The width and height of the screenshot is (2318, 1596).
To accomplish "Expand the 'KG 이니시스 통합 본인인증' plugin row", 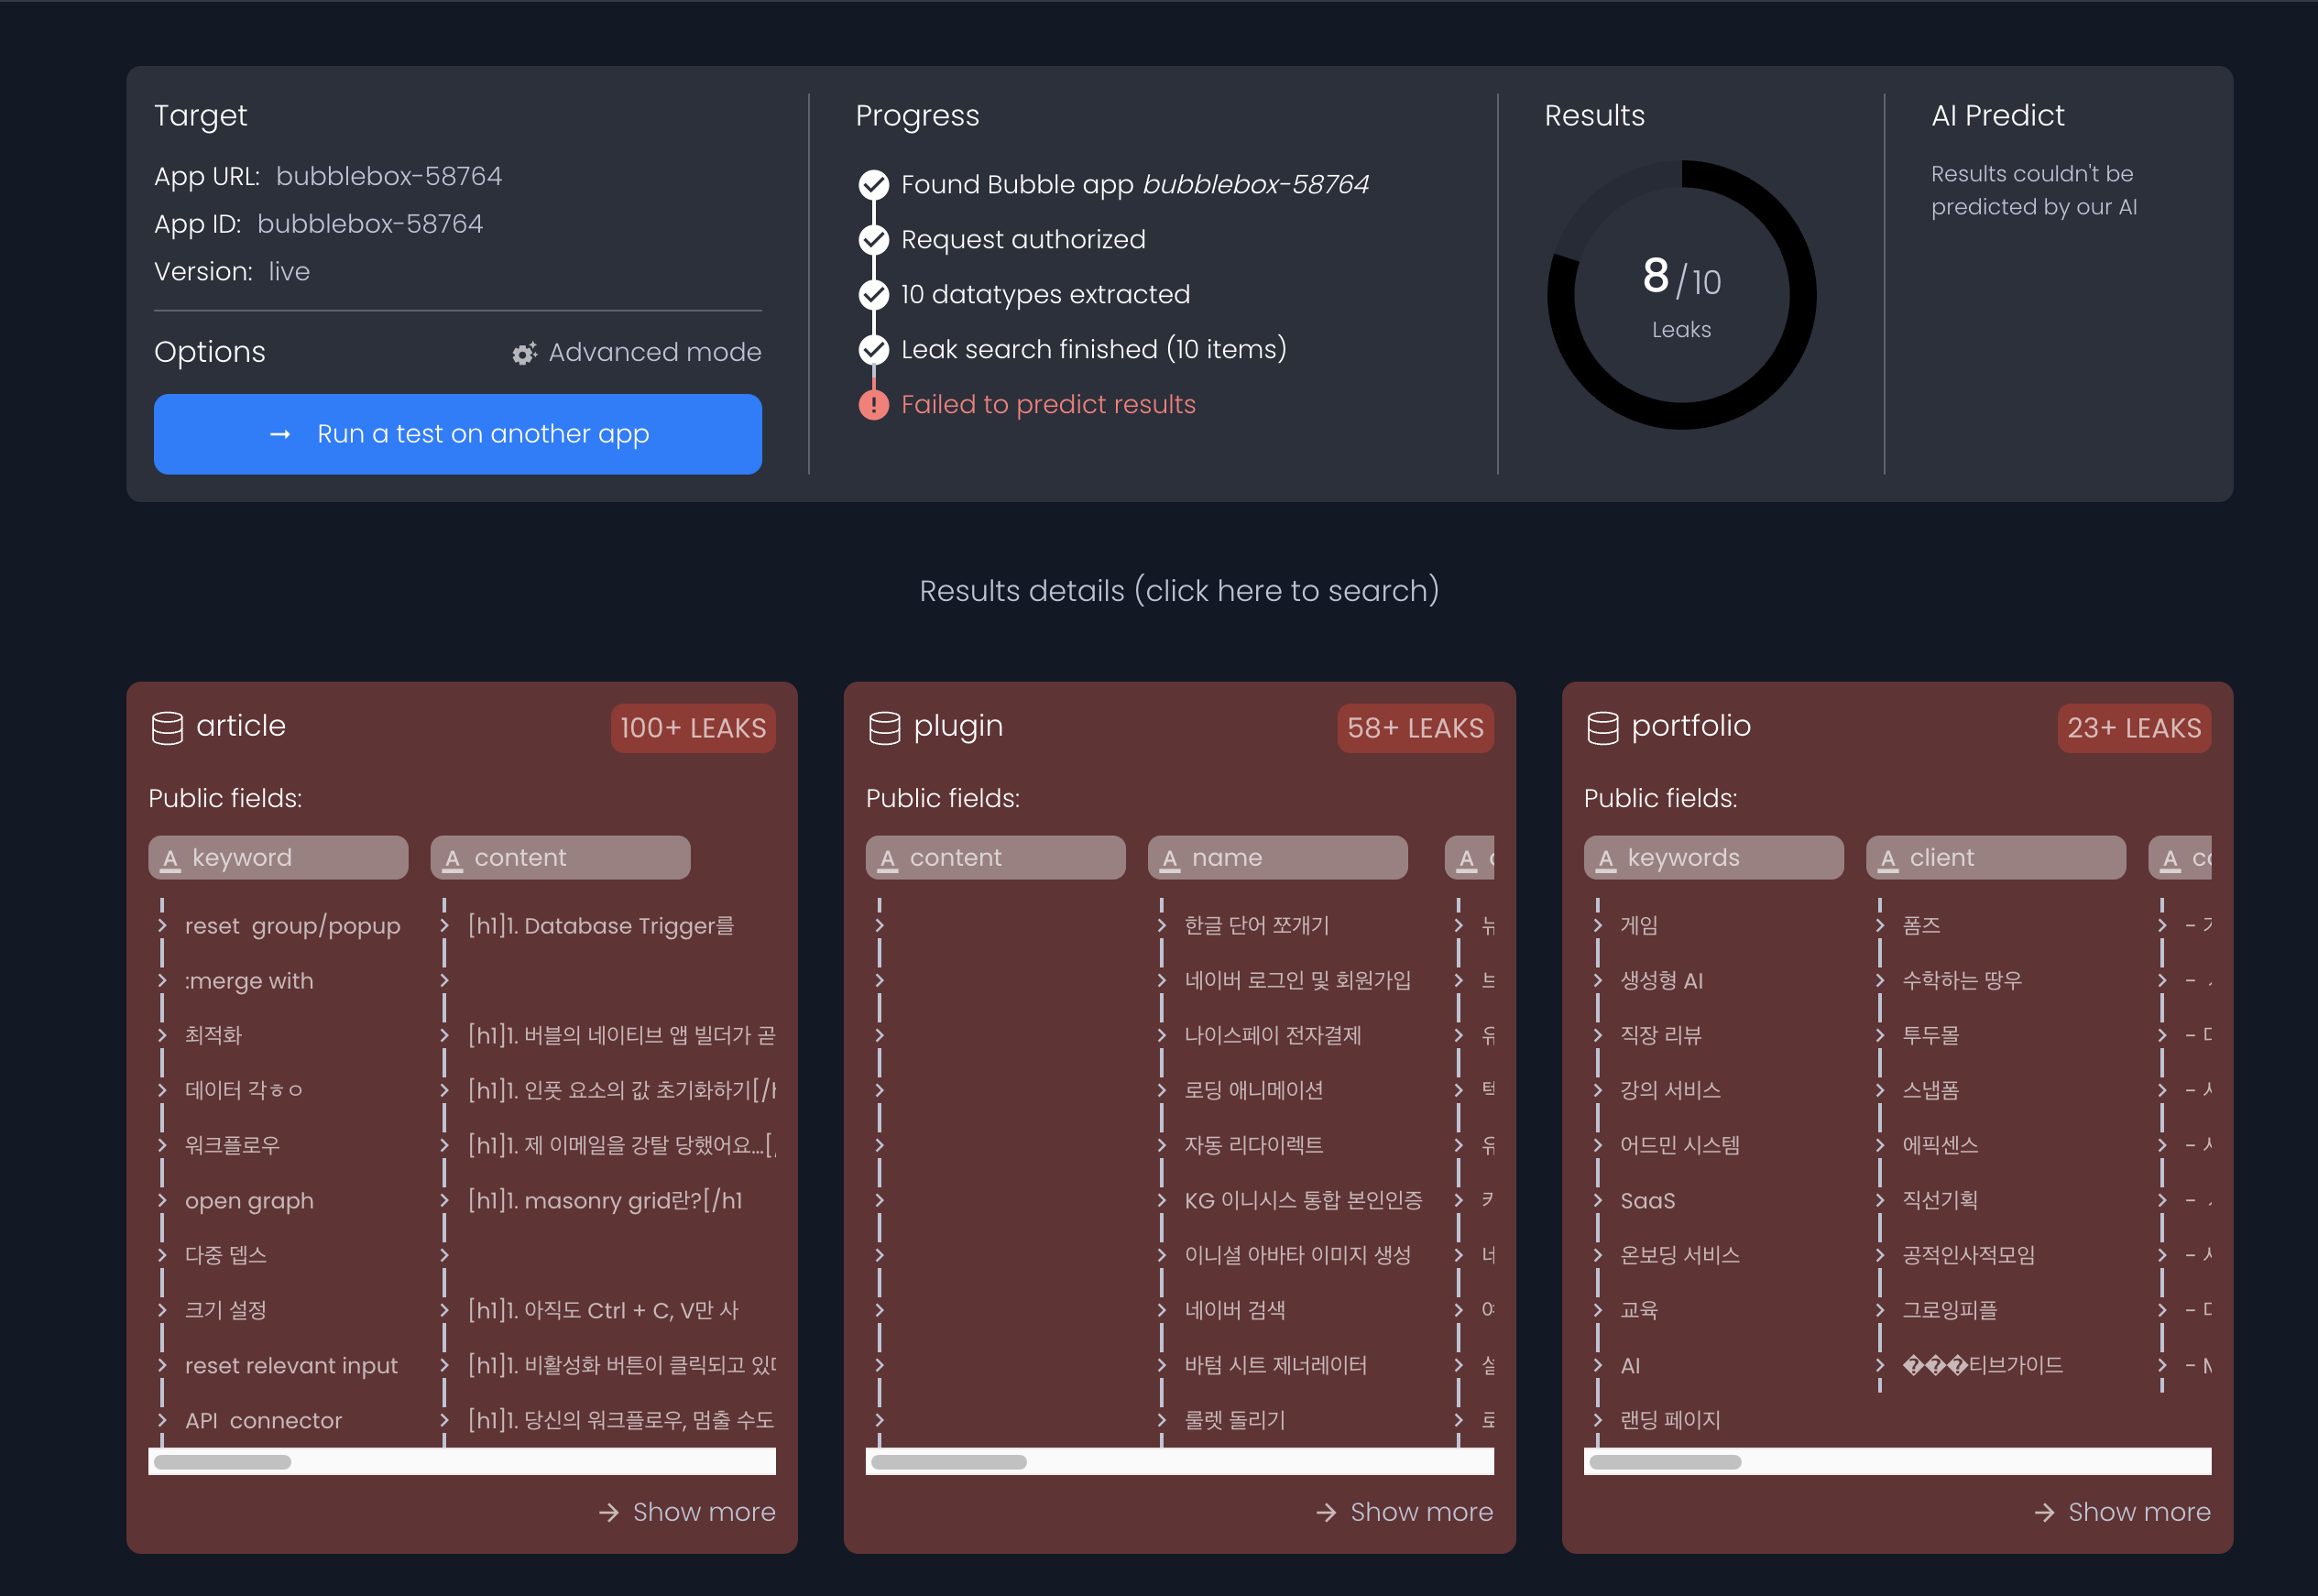I will click(1162, 1200).
